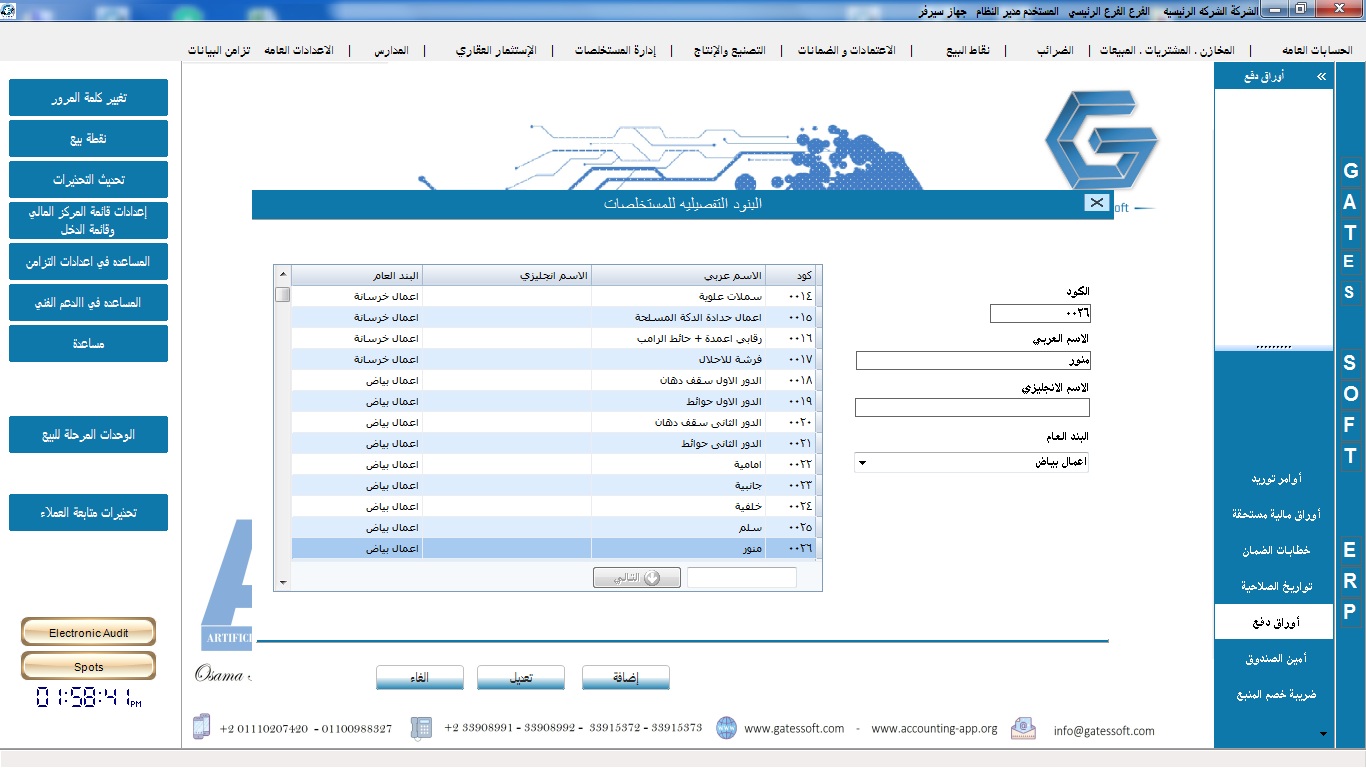The height and width of the screenshot is (768, 1366).
Task: Select row خلفية
Action: pyautogui.click(x=554, y=506)
